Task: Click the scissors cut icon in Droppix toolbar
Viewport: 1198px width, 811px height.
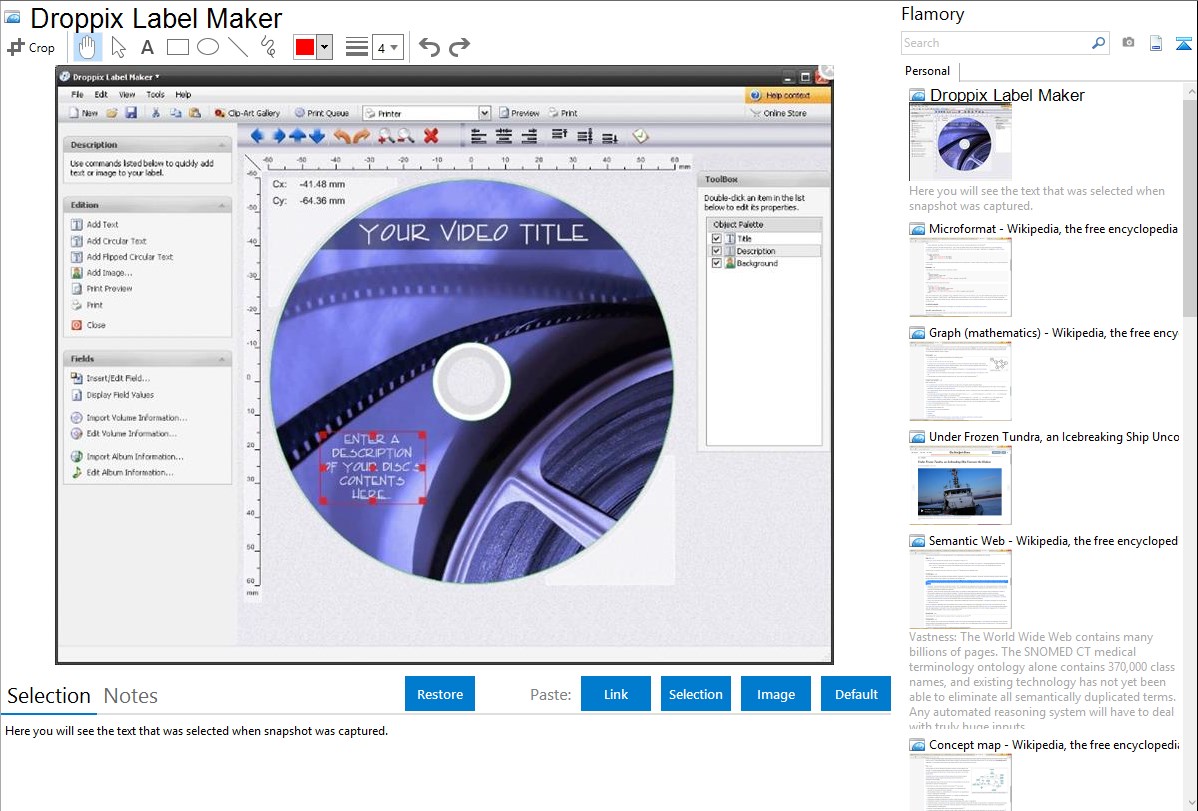Action: click(156, 113)
